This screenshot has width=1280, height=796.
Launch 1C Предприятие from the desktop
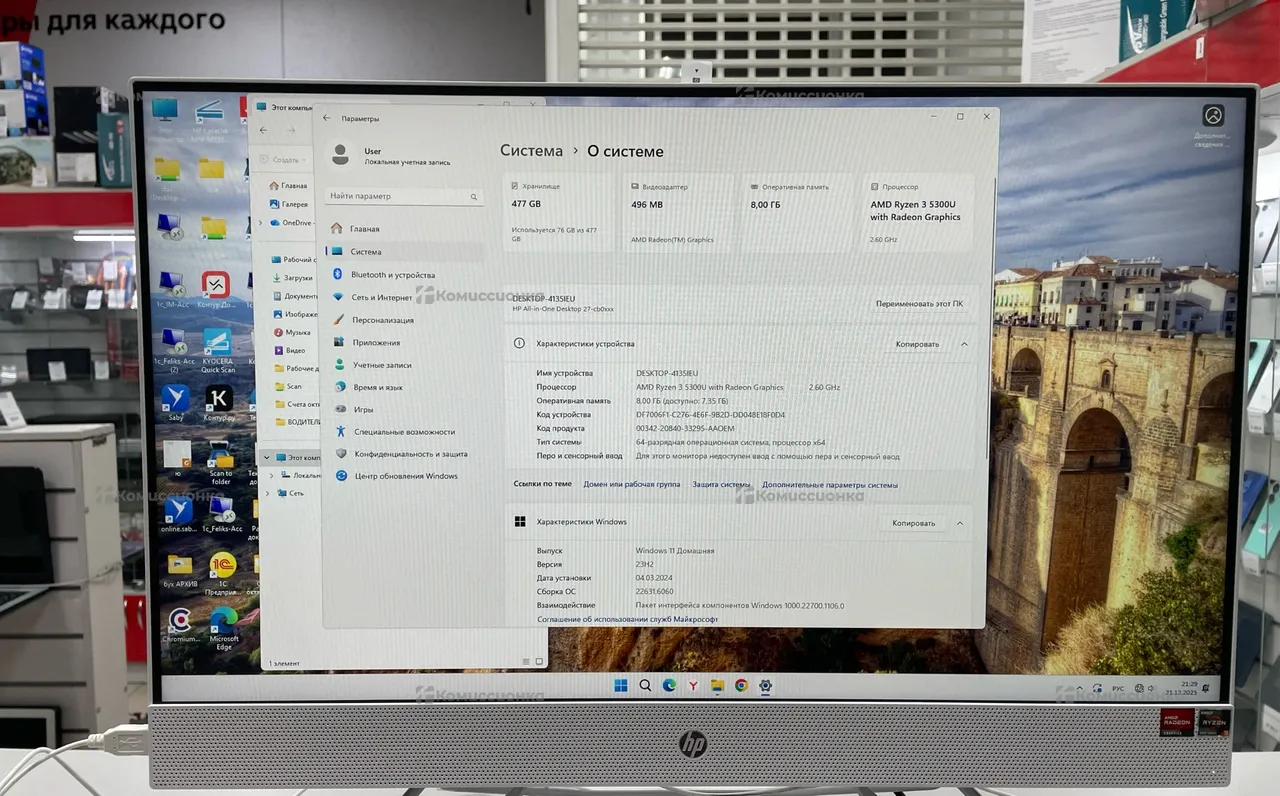point(222,566)
